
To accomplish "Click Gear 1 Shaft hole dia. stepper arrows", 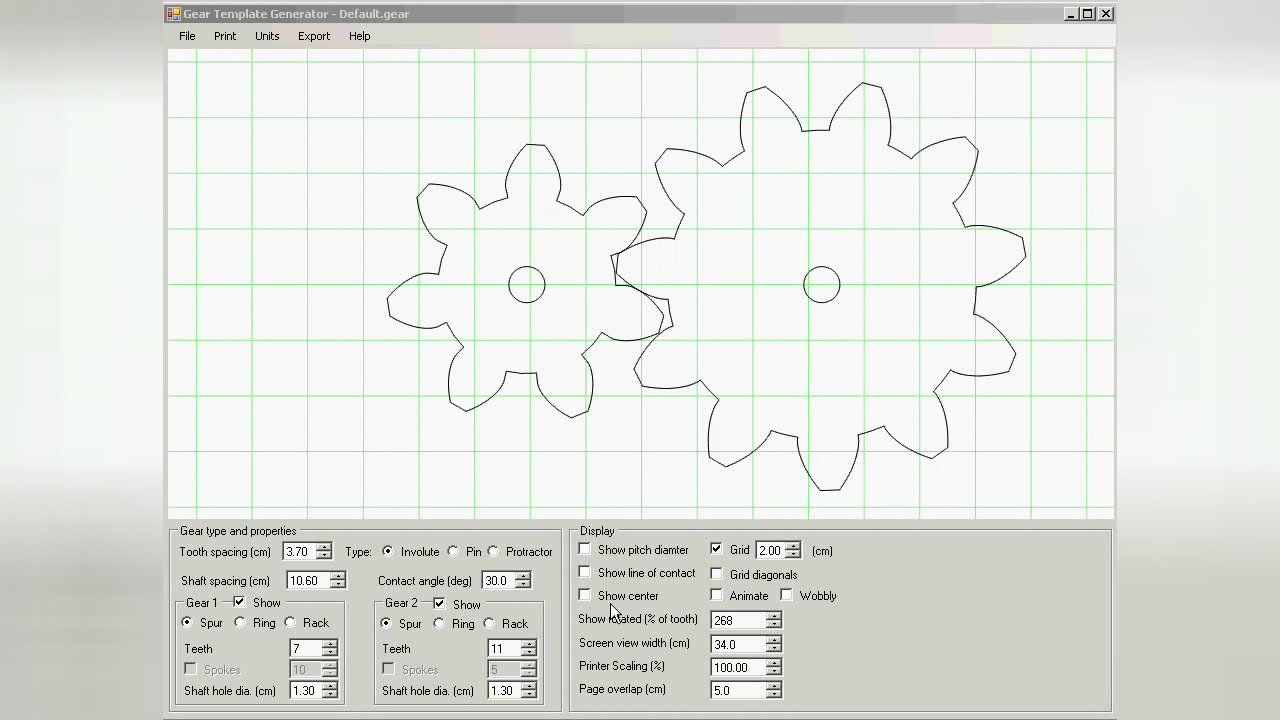I will [329, 690].
